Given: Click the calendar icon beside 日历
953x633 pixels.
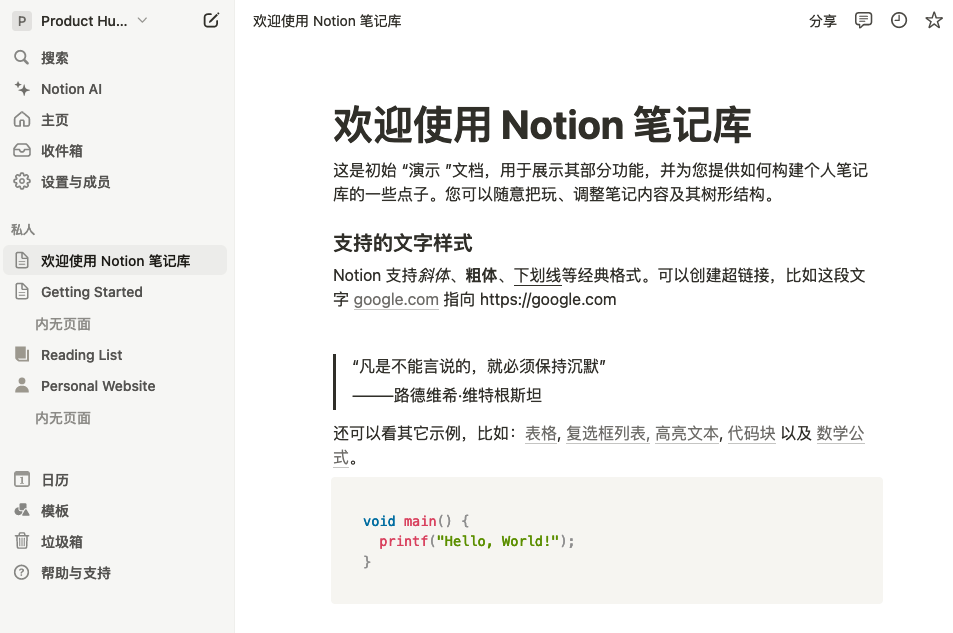Looking at the screenshot, I should (x=22, y=479).
